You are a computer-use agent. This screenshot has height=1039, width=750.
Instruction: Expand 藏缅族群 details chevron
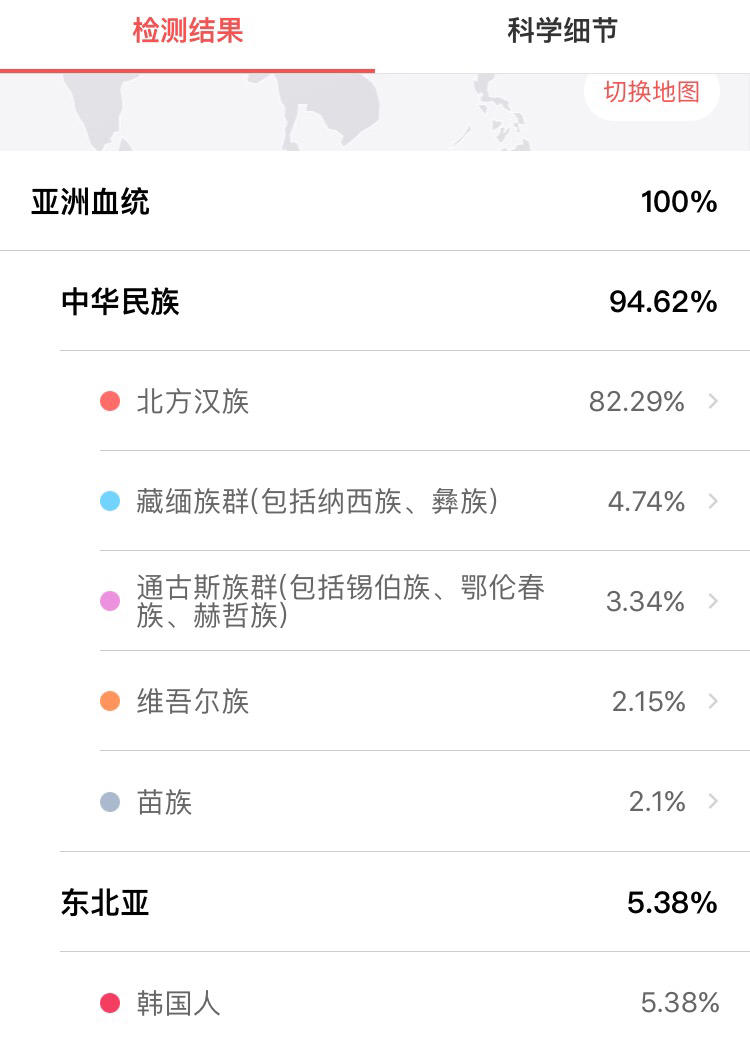click(x=713, y=501)
